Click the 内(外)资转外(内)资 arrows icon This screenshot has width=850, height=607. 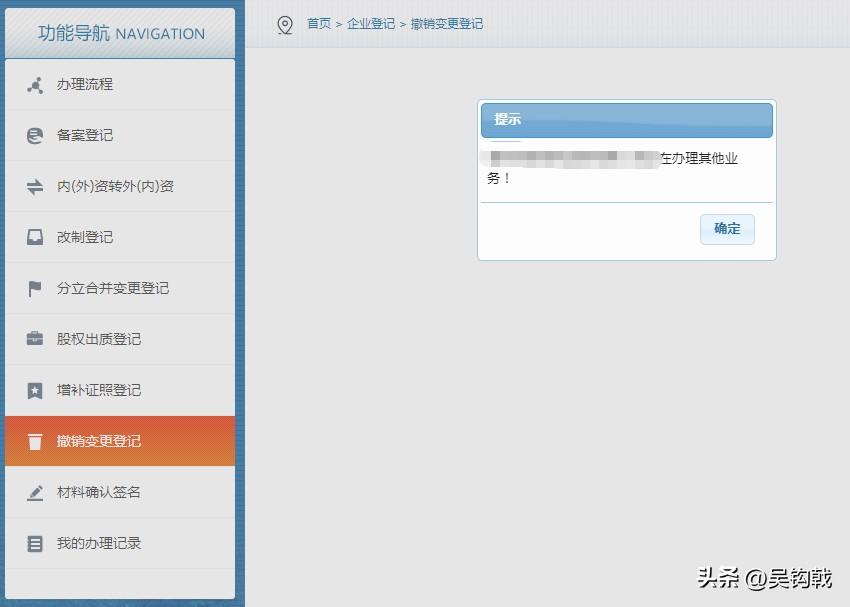[35, 187]
